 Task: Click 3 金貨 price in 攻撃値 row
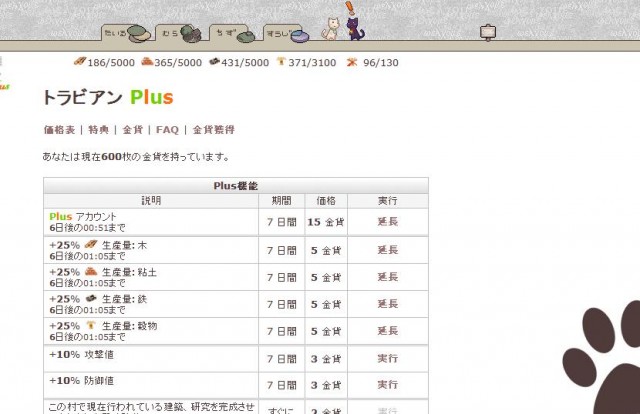point(326,359)
